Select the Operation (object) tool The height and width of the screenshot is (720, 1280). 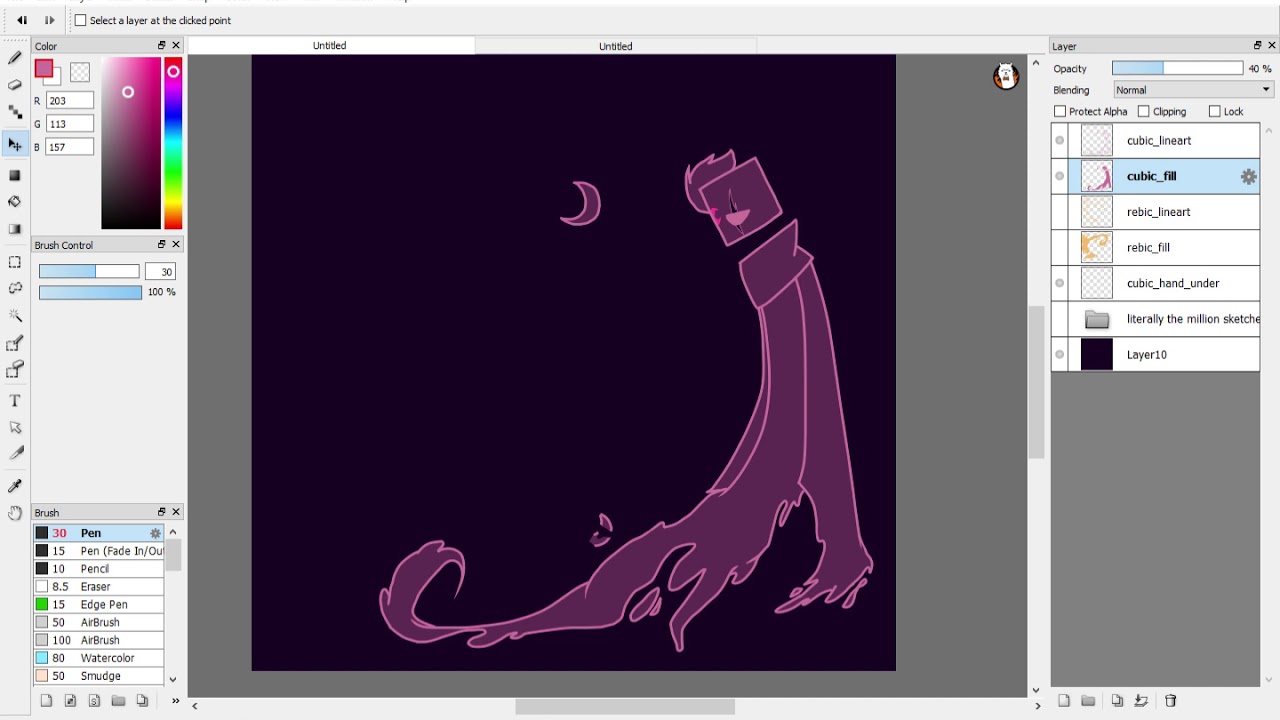(x=15, y=427)
